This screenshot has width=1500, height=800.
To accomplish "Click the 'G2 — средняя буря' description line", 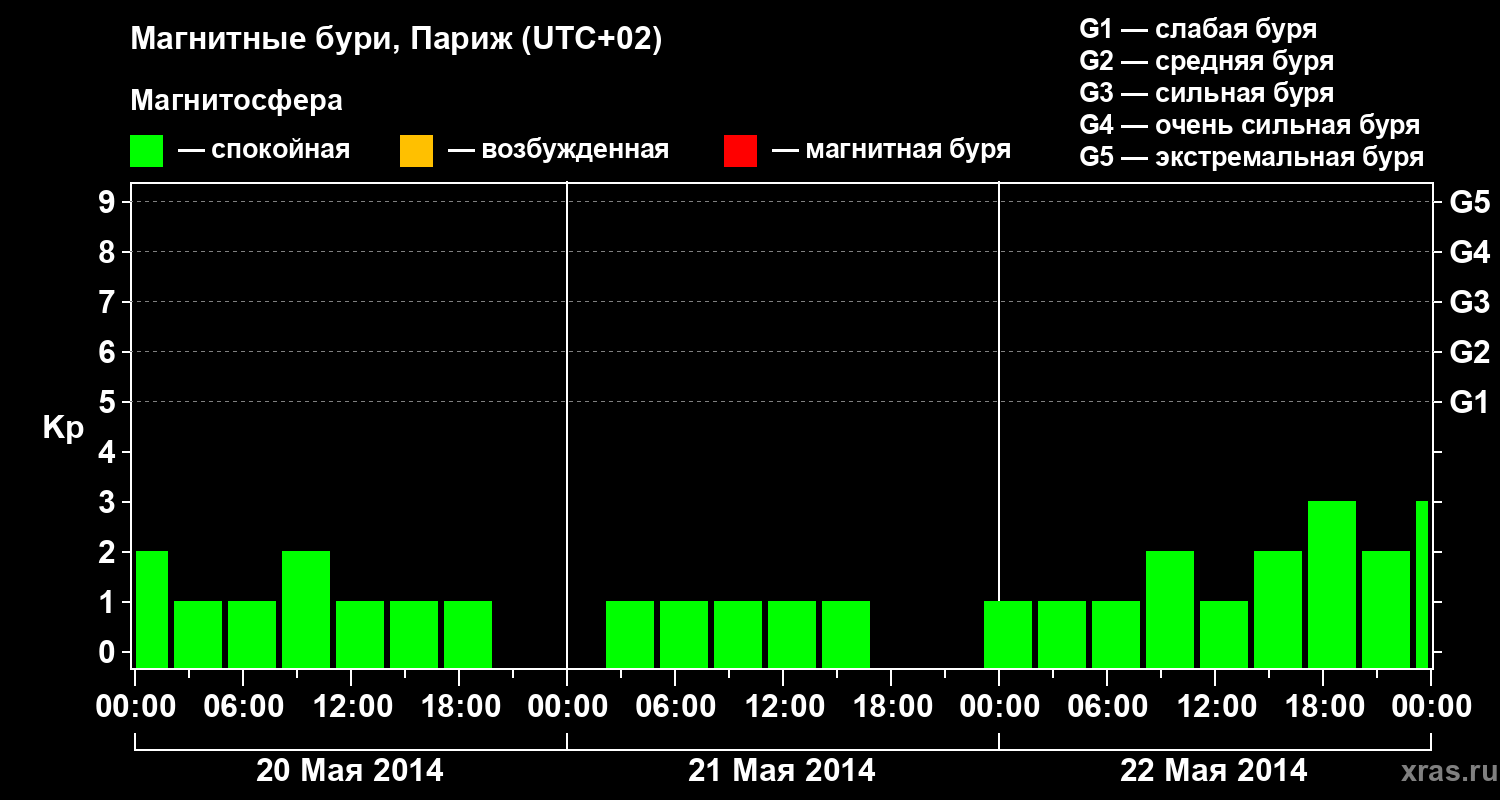I will (1206, 61).
